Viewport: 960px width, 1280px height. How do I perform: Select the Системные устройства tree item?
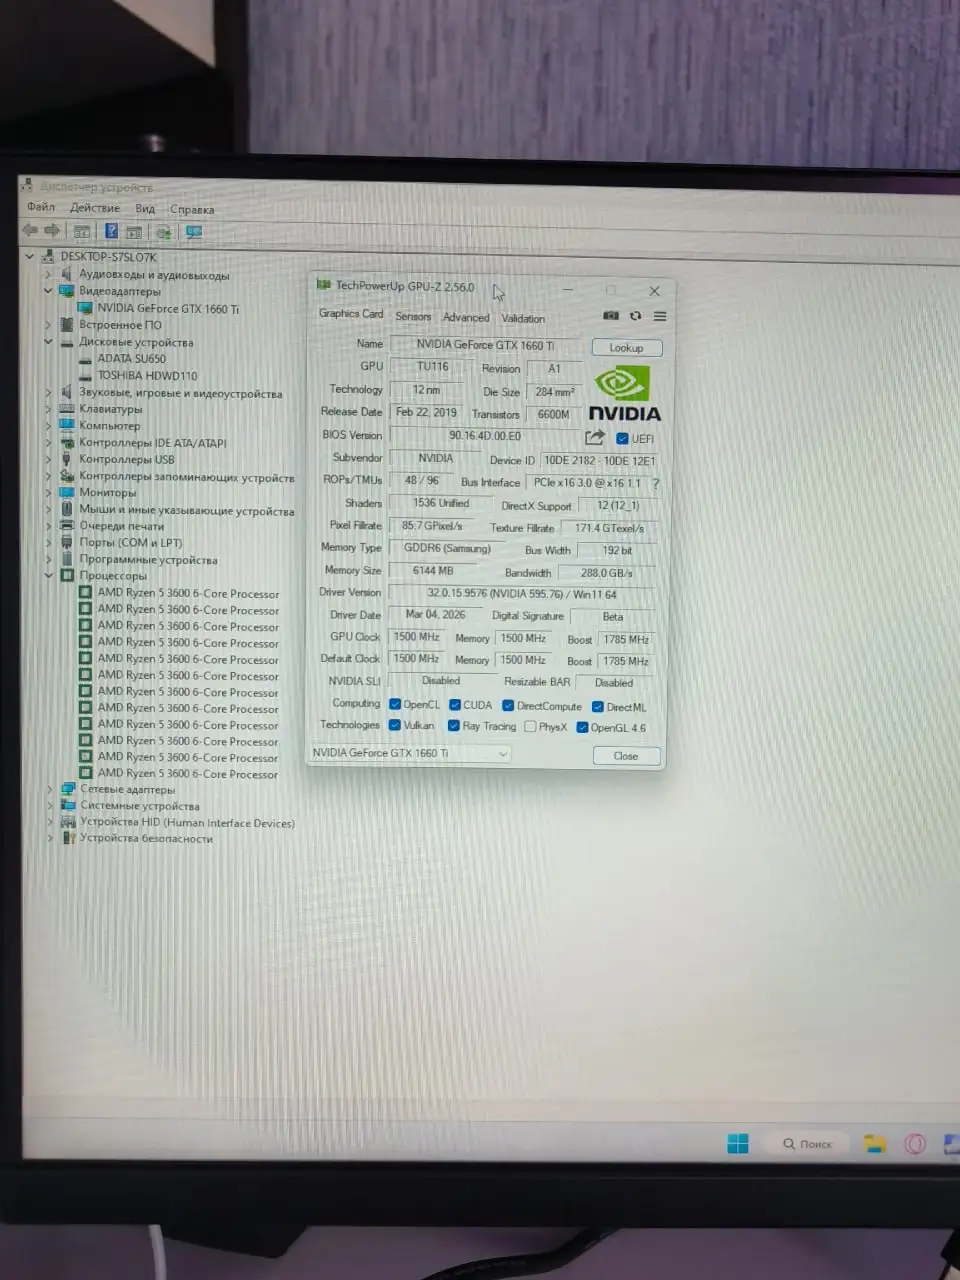(140, 805)
